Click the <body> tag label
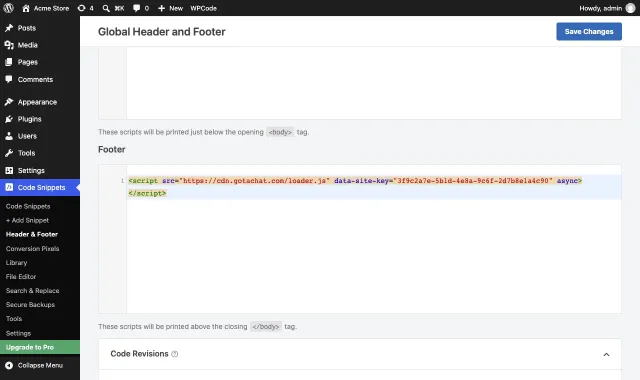The height and width of the screenshot is (380, 640). 280,132
